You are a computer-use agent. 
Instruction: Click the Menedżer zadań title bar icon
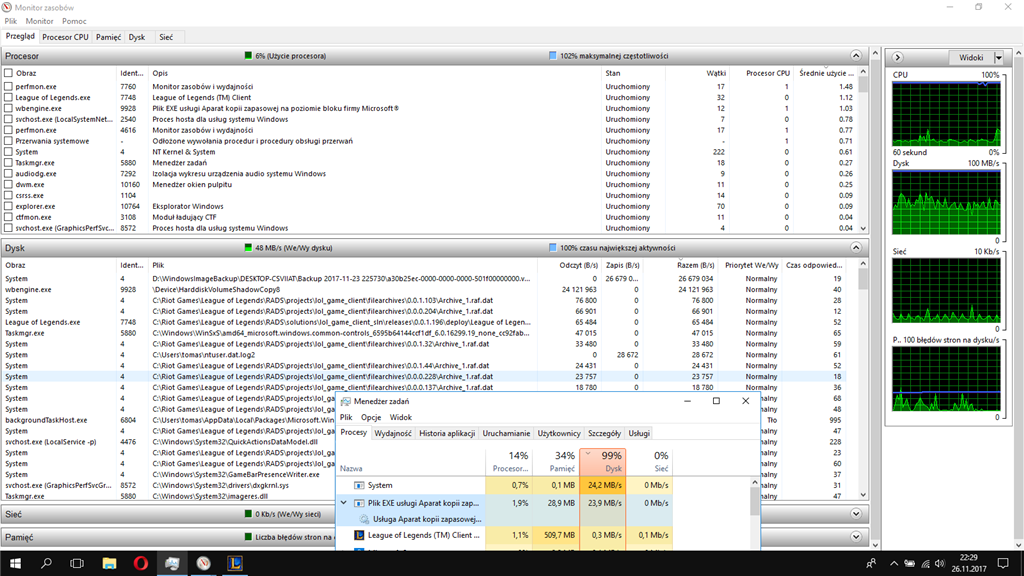[x=345, y=401]
